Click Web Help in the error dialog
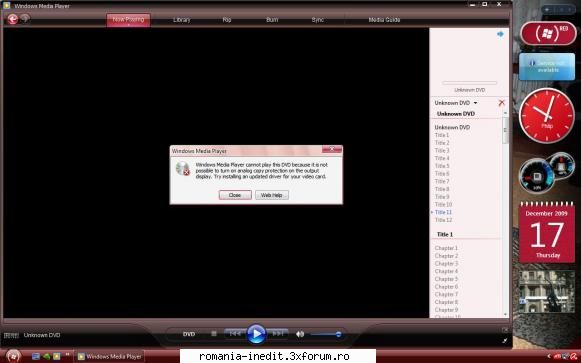Image resolution: width=581 pixels, height=363 pixels. 272,195
